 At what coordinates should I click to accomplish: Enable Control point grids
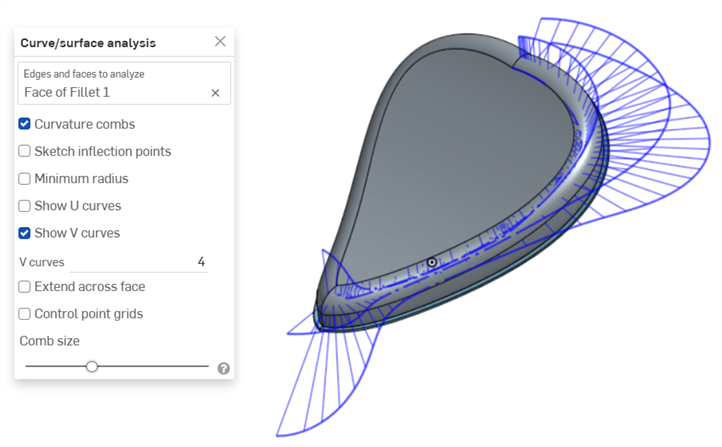pos(24,314)
